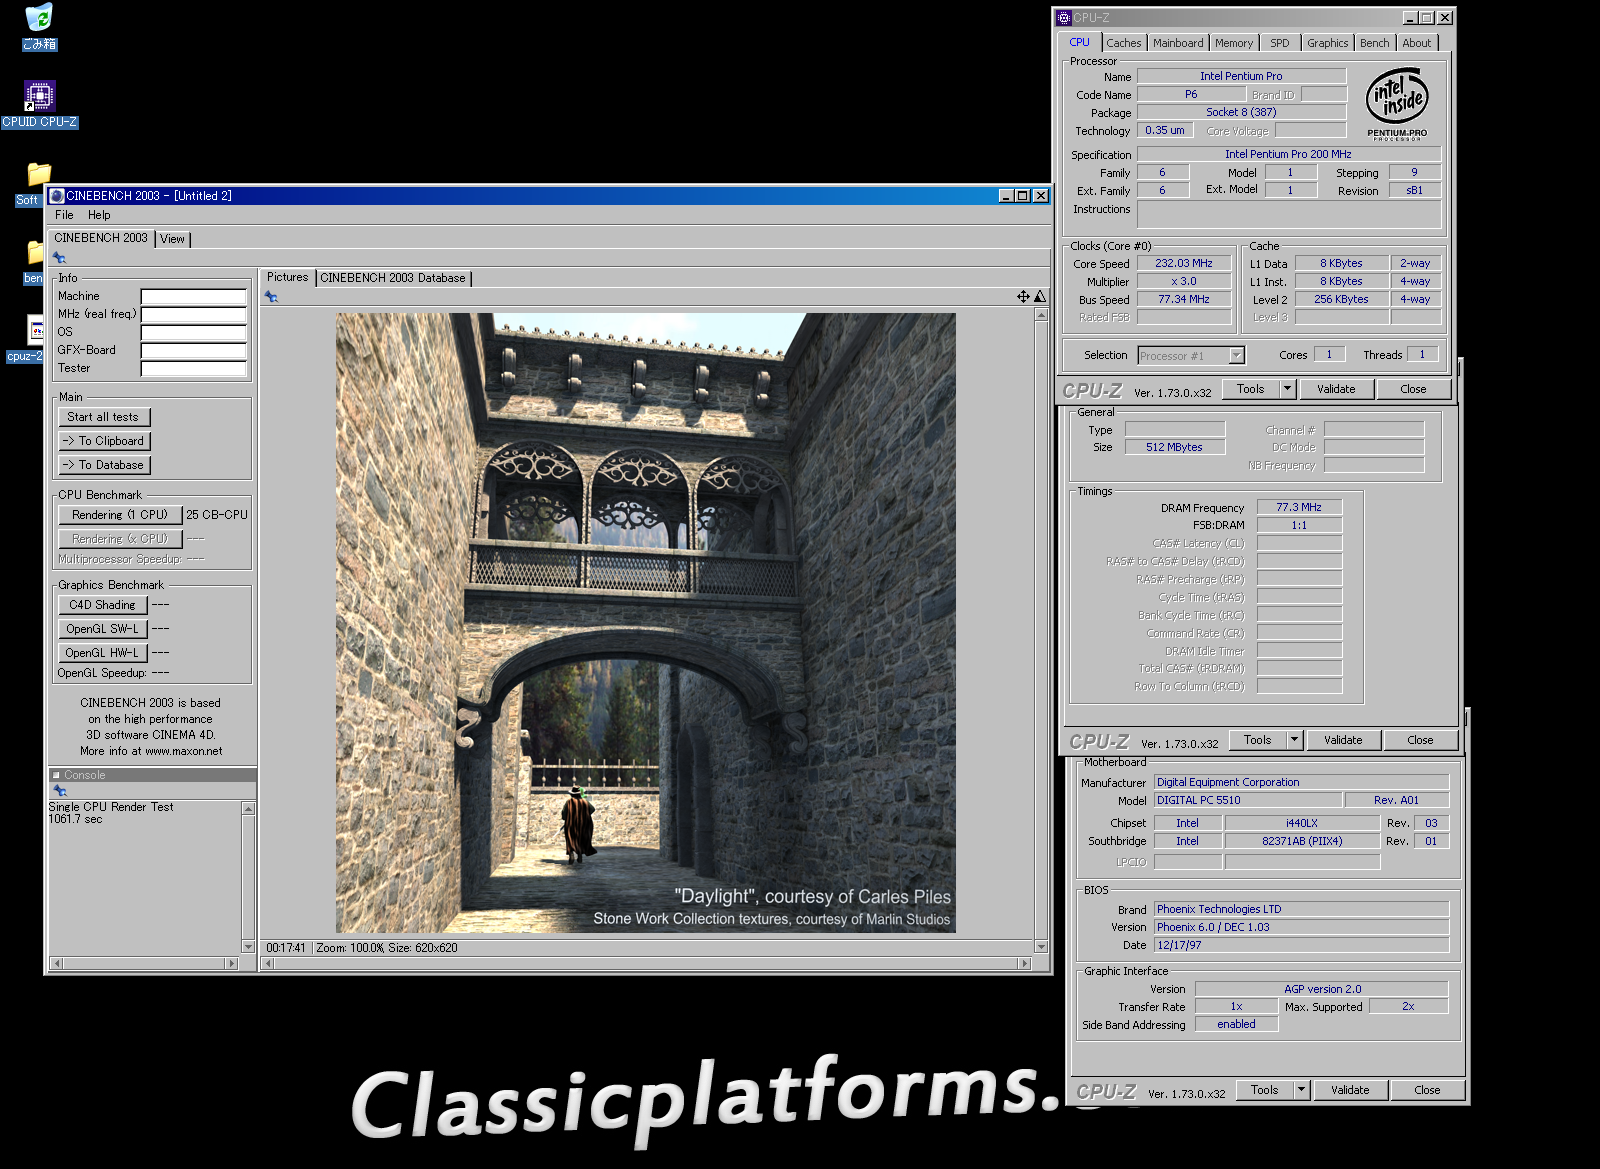Open the Mainboard tab in CPU-Z

[1178, 43]
